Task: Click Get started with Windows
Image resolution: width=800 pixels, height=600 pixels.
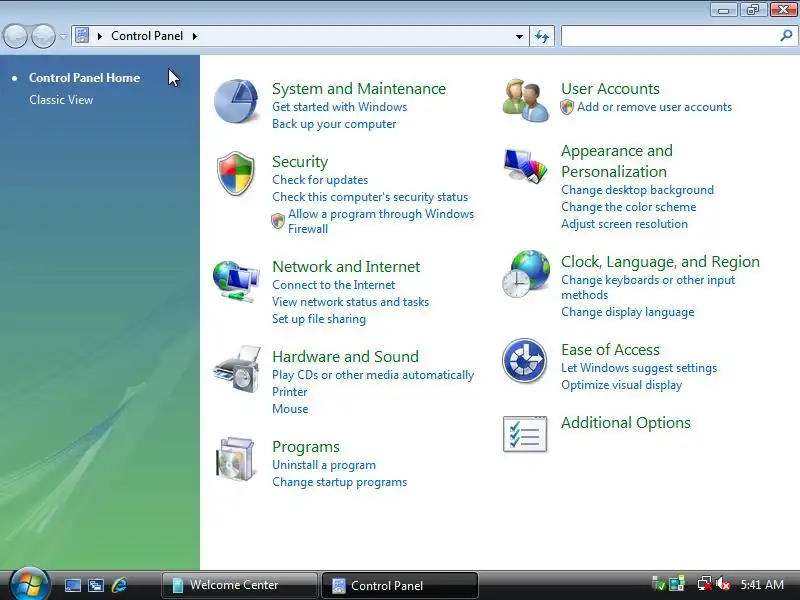Action: 339,107
